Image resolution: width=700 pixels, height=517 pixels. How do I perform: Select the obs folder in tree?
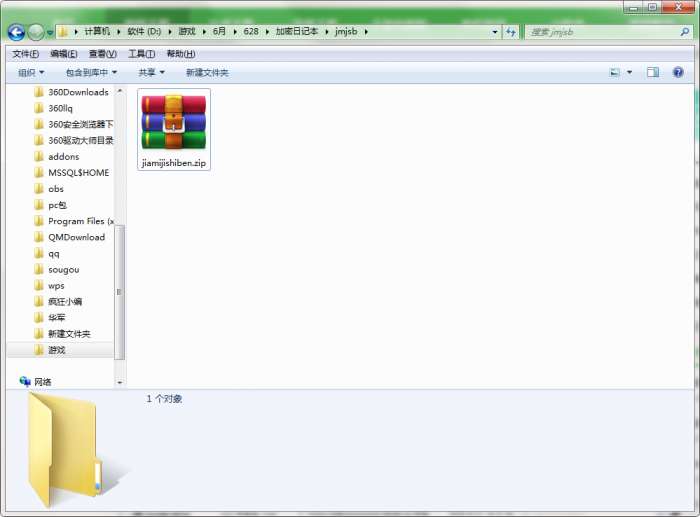tap(49, 189)
